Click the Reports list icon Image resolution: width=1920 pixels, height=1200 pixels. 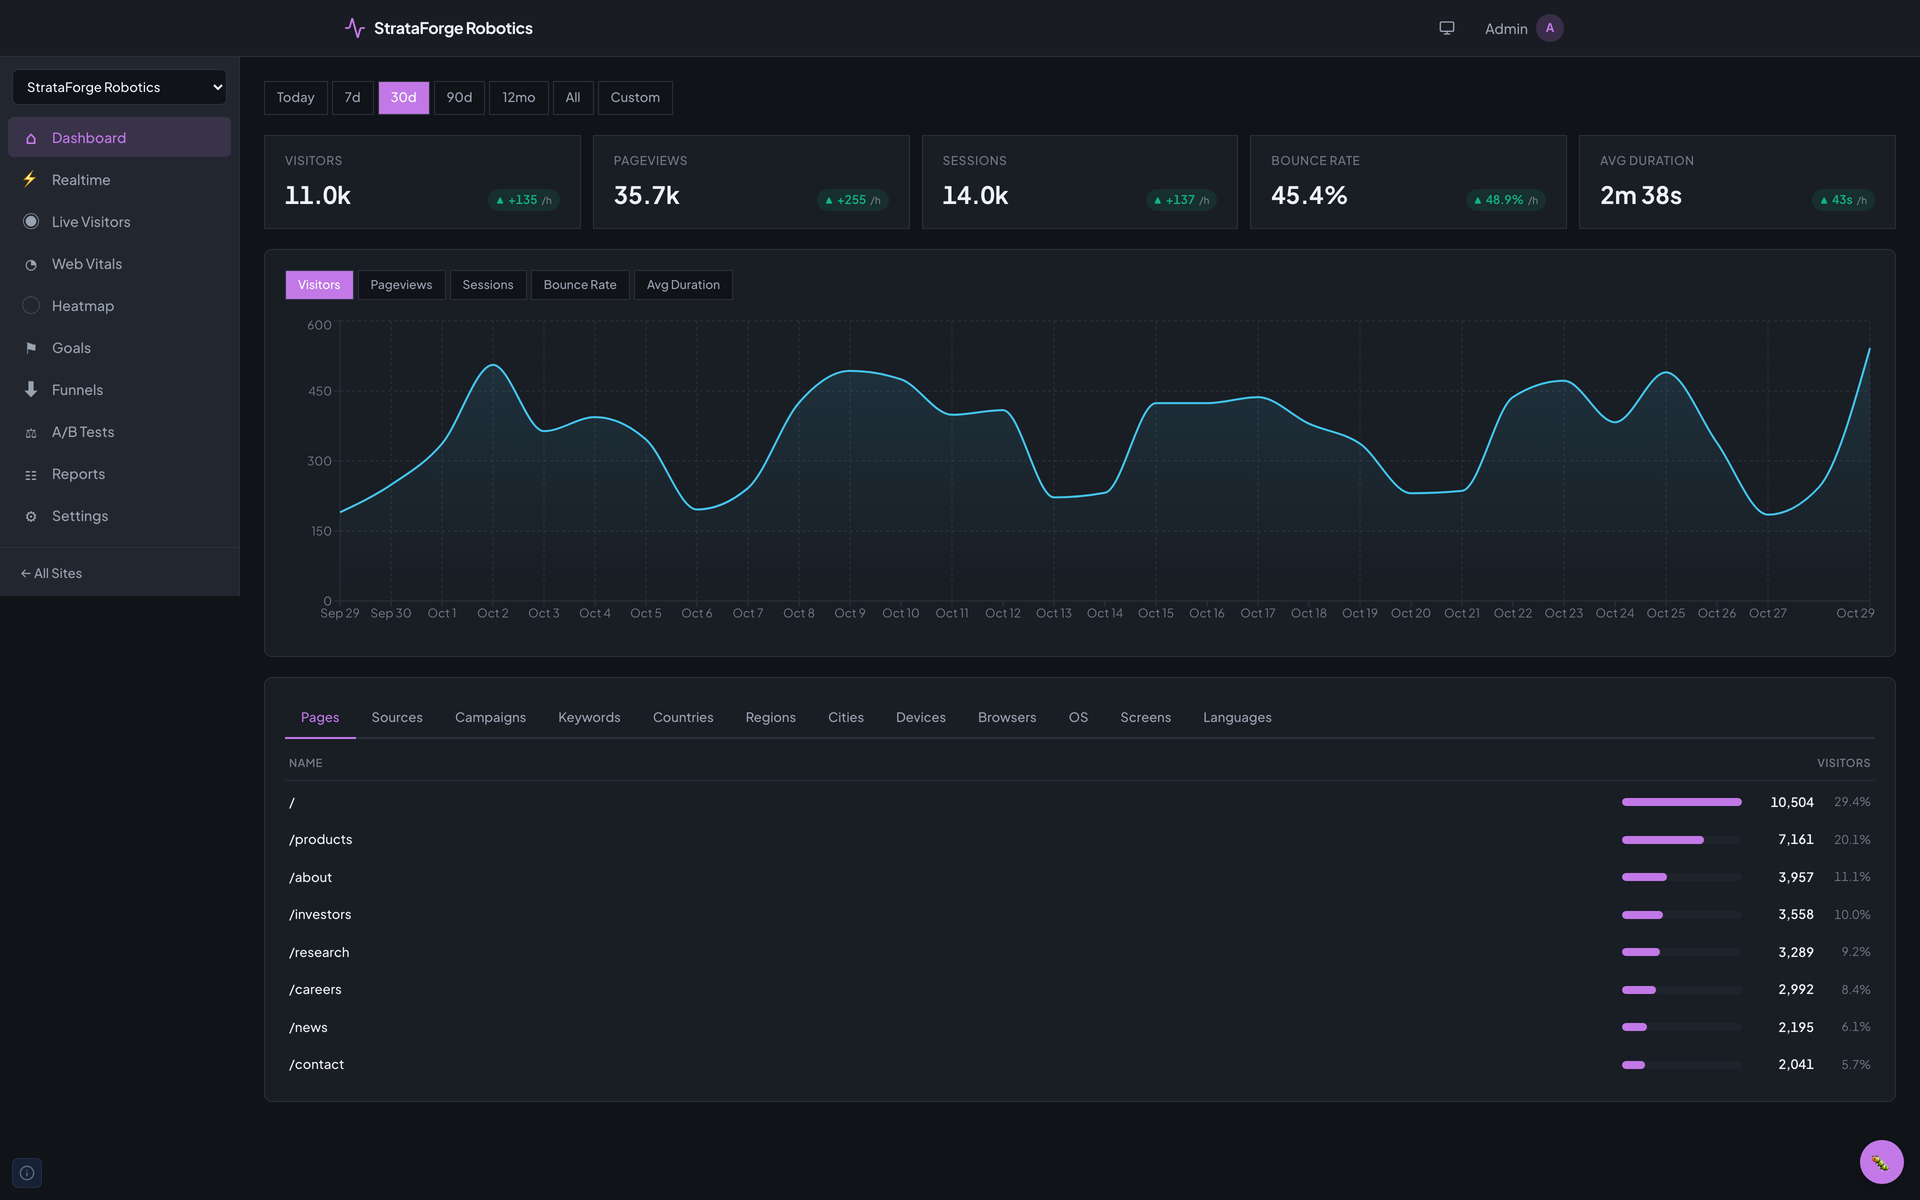pyautogui.click(x=31, y=474)
